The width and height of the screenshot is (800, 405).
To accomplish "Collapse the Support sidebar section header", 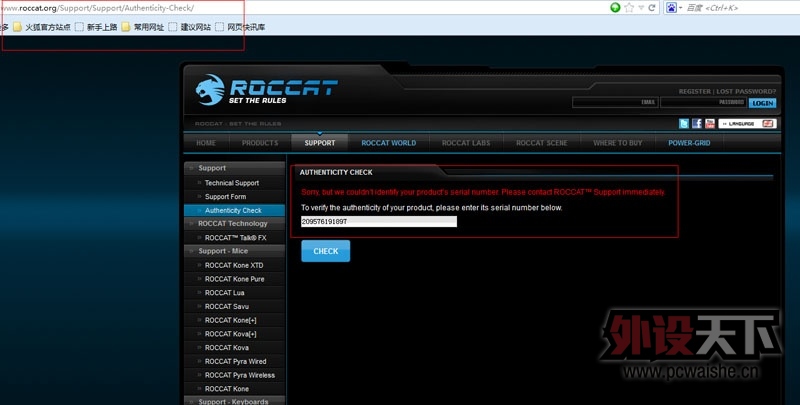I will click(234, 168).
